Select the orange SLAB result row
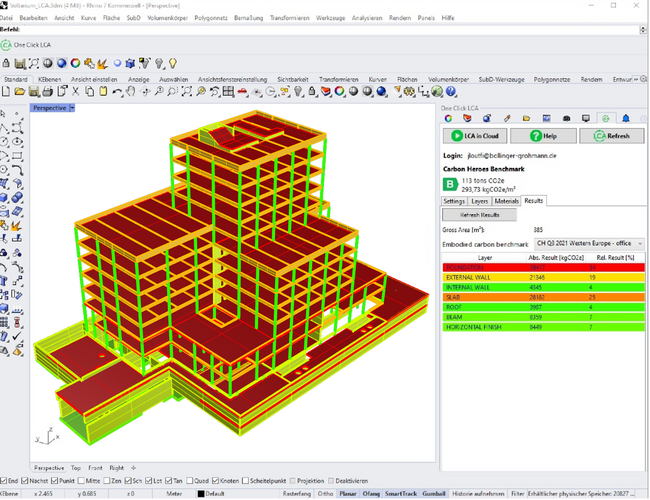The height and width of the screenshot is (500, 650). [543, 297]
